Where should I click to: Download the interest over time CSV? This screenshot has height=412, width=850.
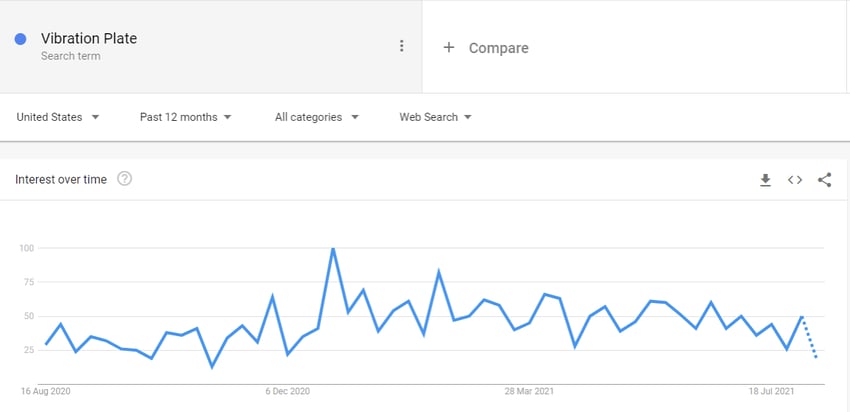pos(765,180)
